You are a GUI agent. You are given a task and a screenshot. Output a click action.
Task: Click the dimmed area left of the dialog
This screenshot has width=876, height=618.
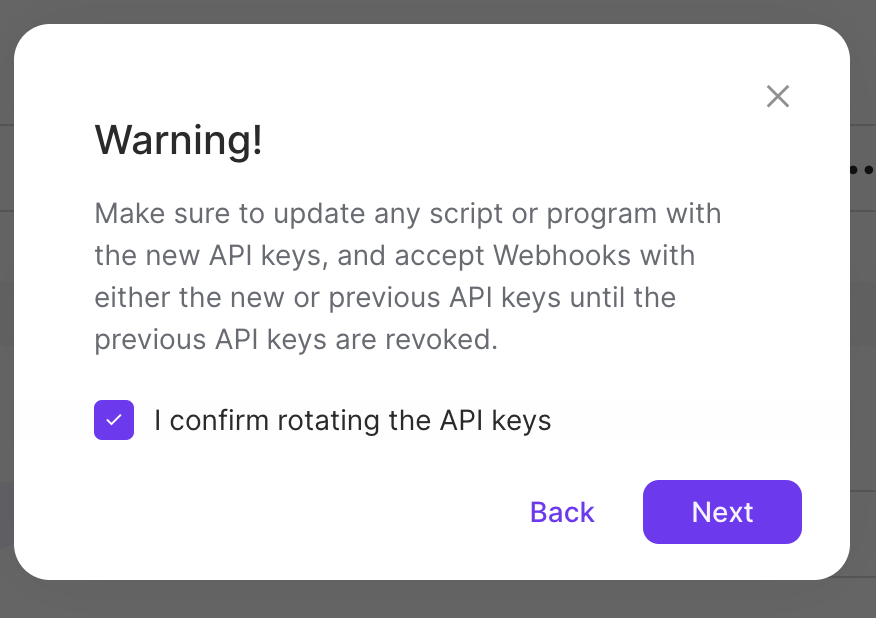click(x=6, y=300)
